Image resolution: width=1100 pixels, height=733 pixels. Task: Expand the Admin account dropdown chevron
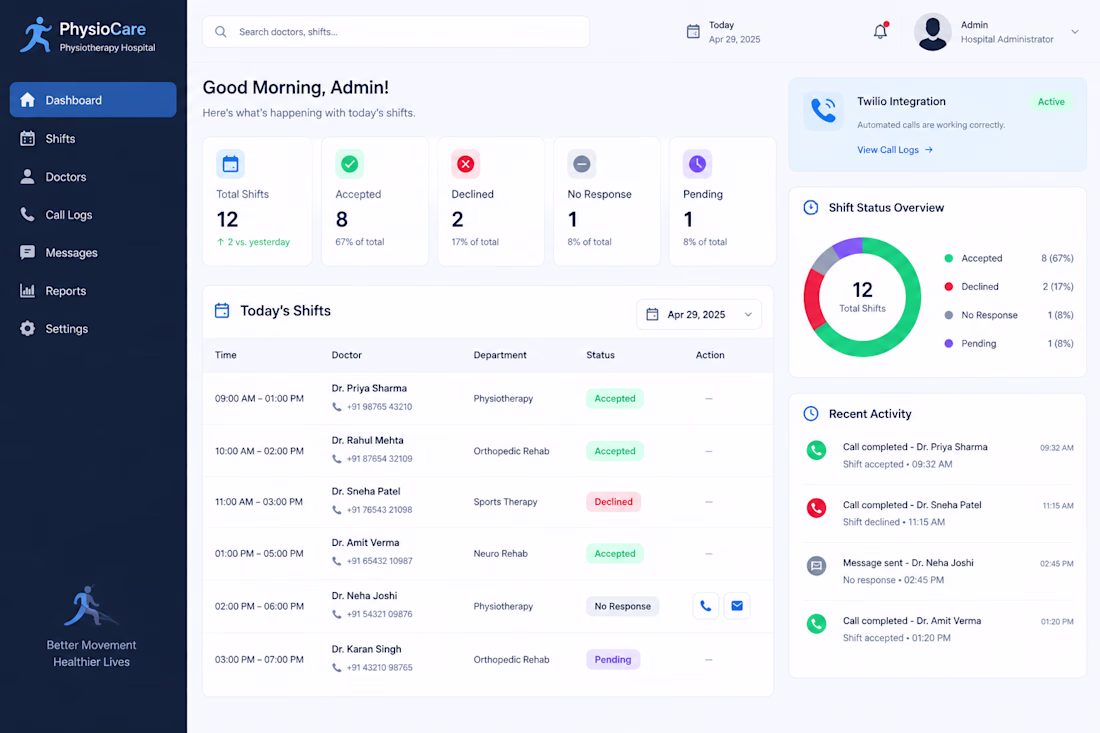click(1075, 32)
